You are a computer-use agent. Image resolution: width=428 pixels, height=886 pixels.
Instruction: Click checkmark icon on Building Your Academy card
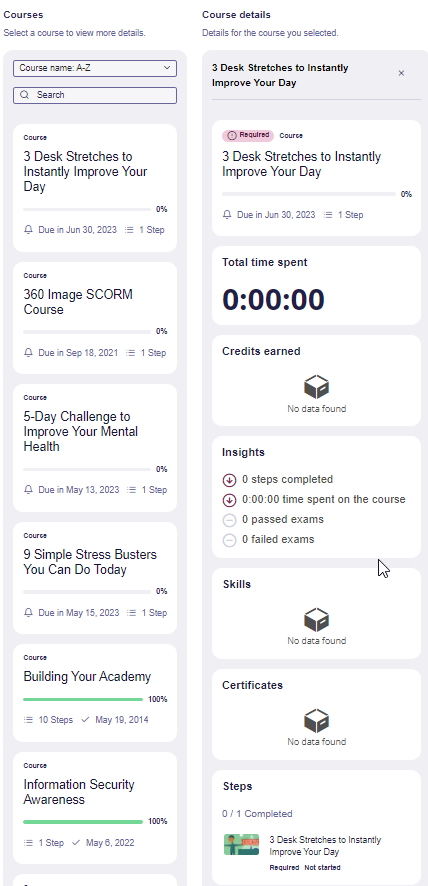(x=85, y=720)
